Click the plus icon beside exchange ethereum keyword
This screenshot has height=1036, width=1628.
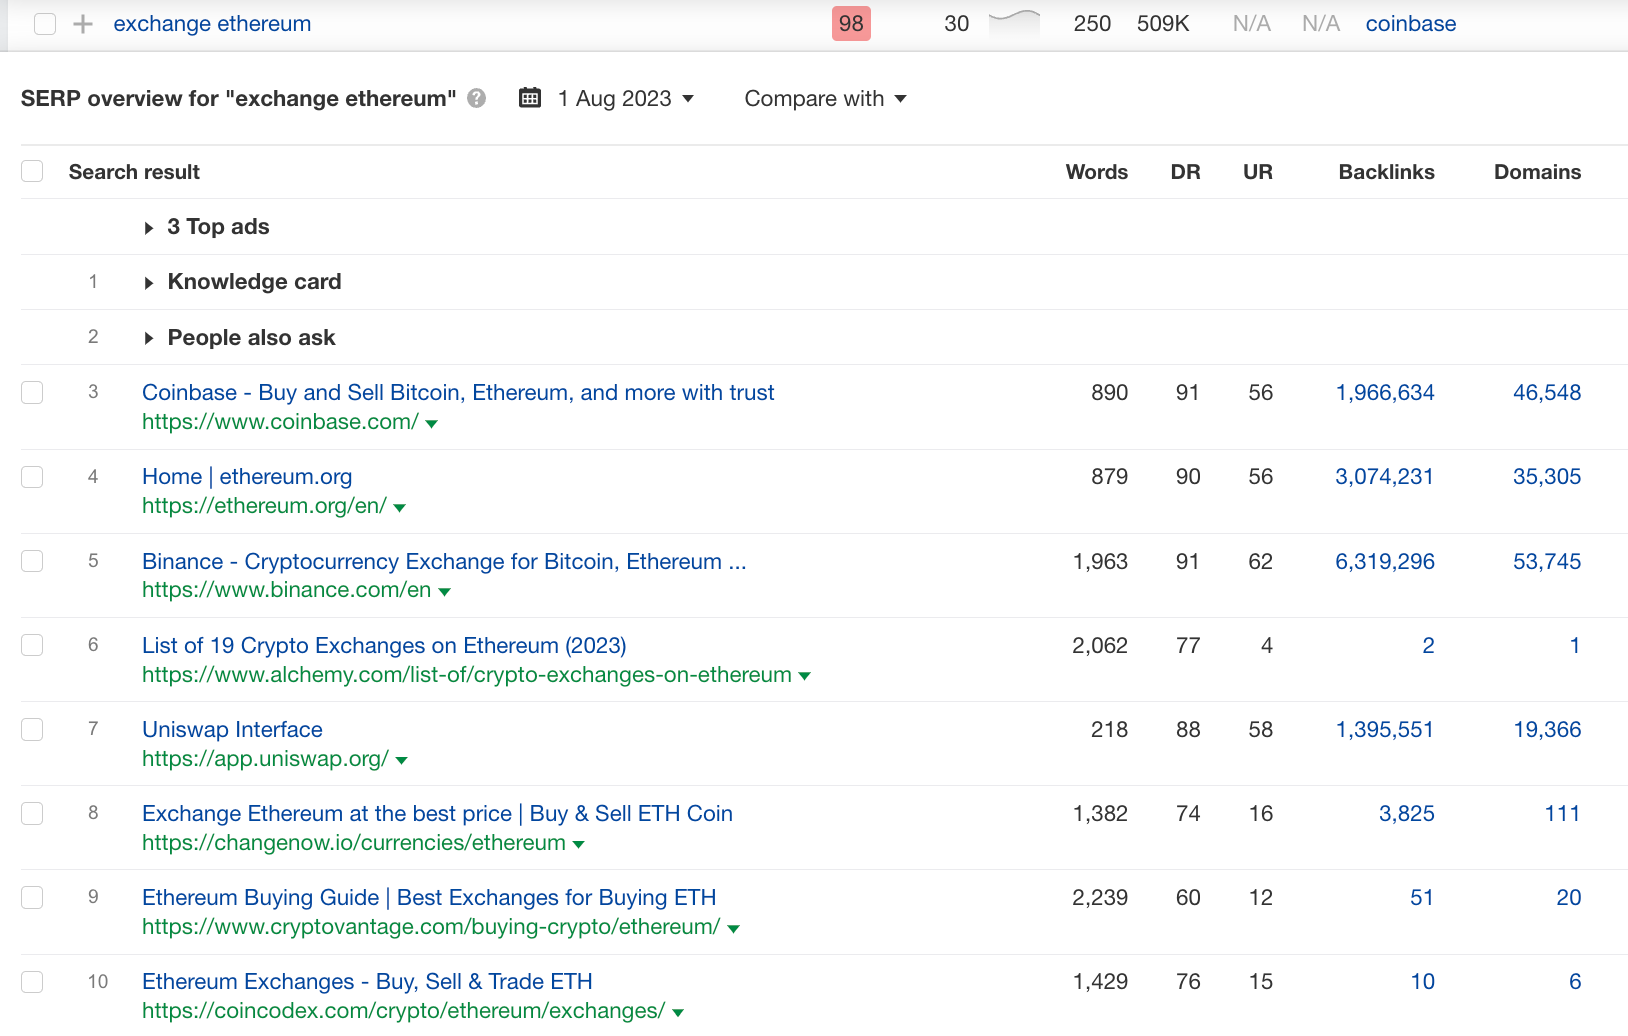pyautogui.click(x=83, y=24)
